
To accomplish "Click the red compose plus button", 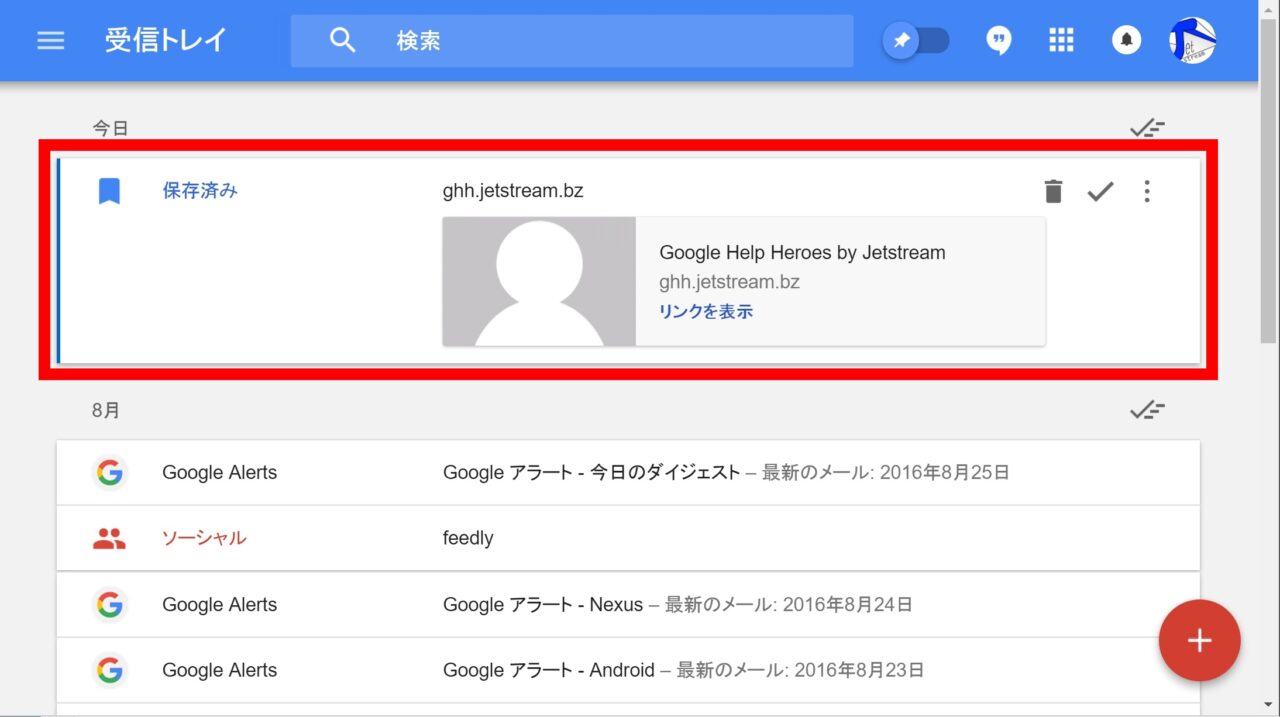I will click(1199, 641).
